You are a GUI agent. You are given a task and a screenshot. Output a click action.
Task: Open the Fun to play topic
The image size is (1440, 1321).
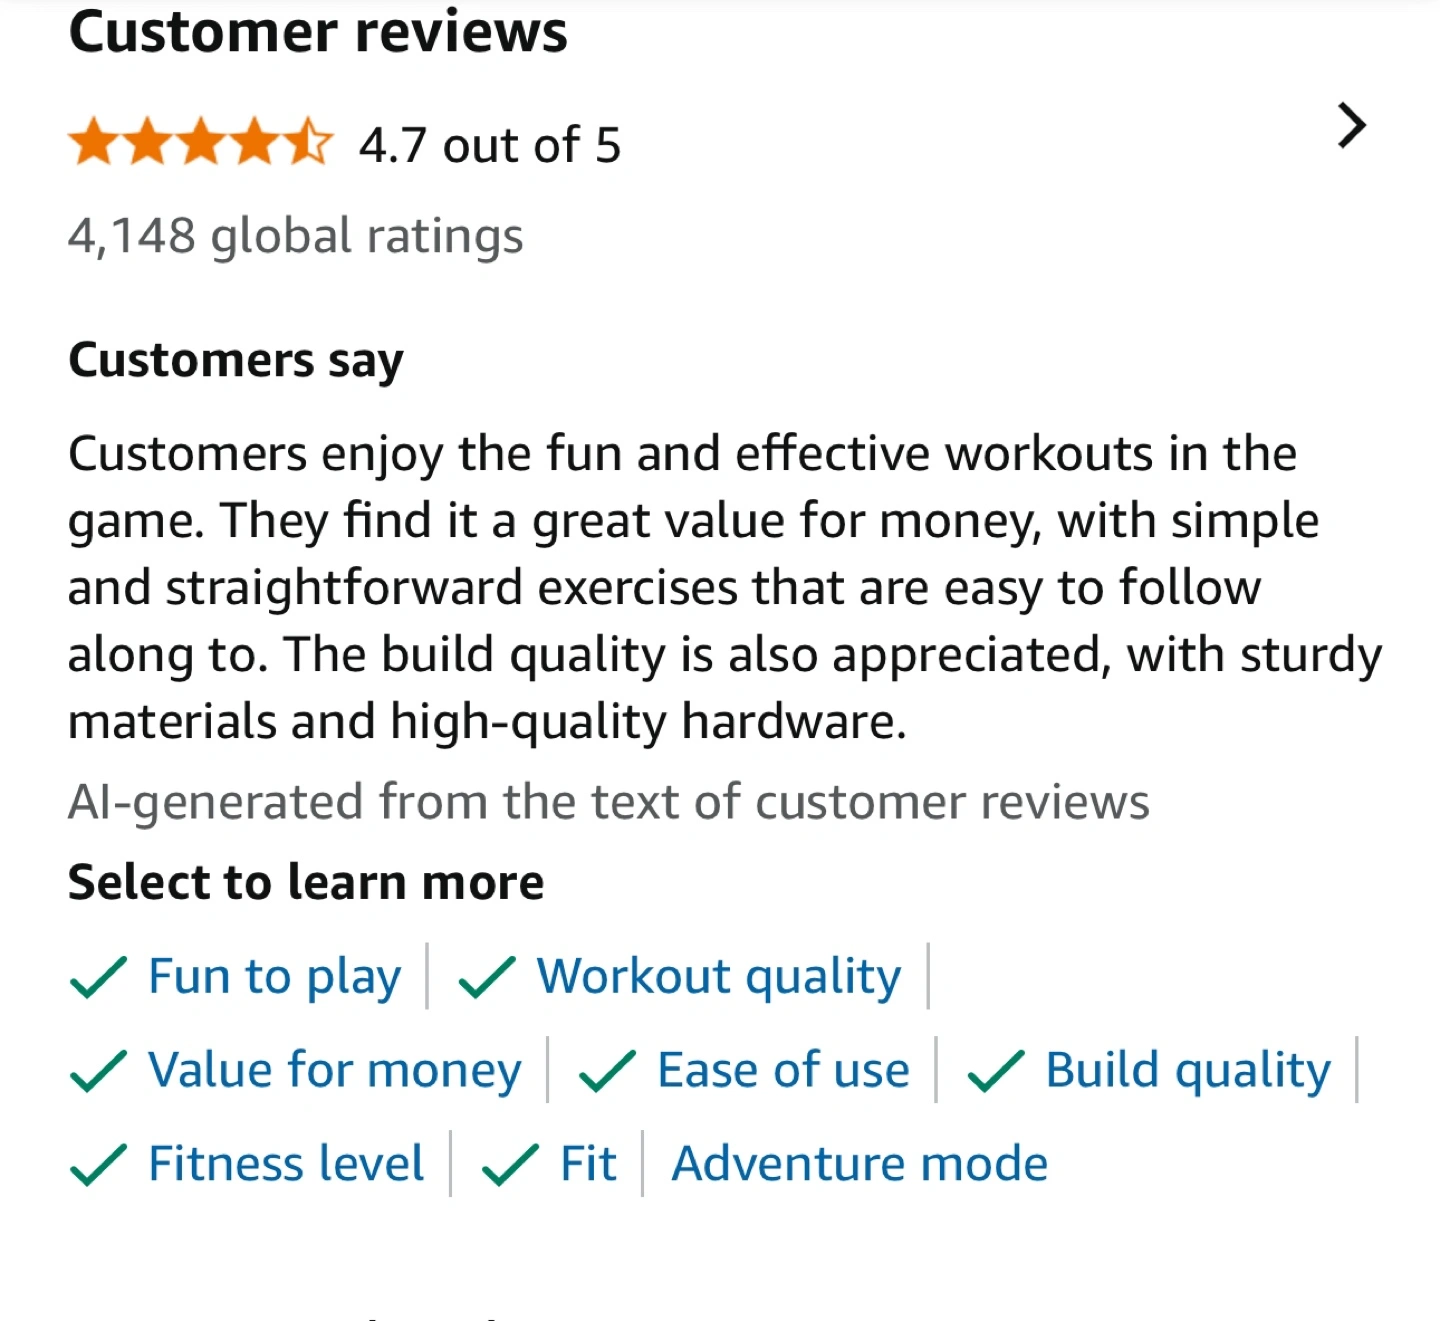[274, 977]
